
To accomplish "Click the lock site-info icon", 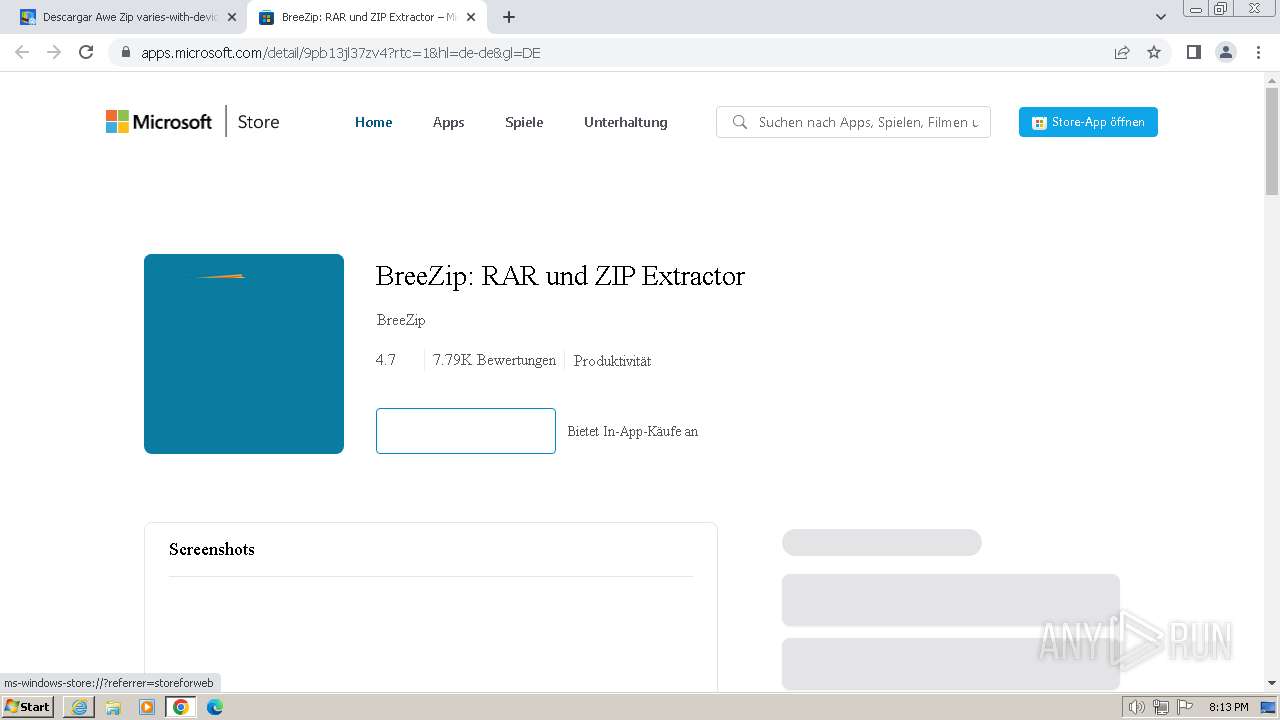I will coord(126,53).
